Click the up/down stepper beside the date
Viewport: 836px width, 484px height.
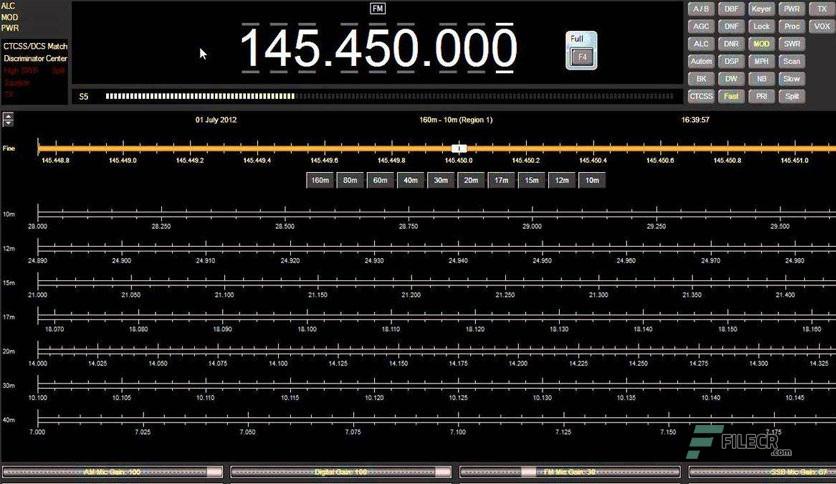(x=8, y=119)
